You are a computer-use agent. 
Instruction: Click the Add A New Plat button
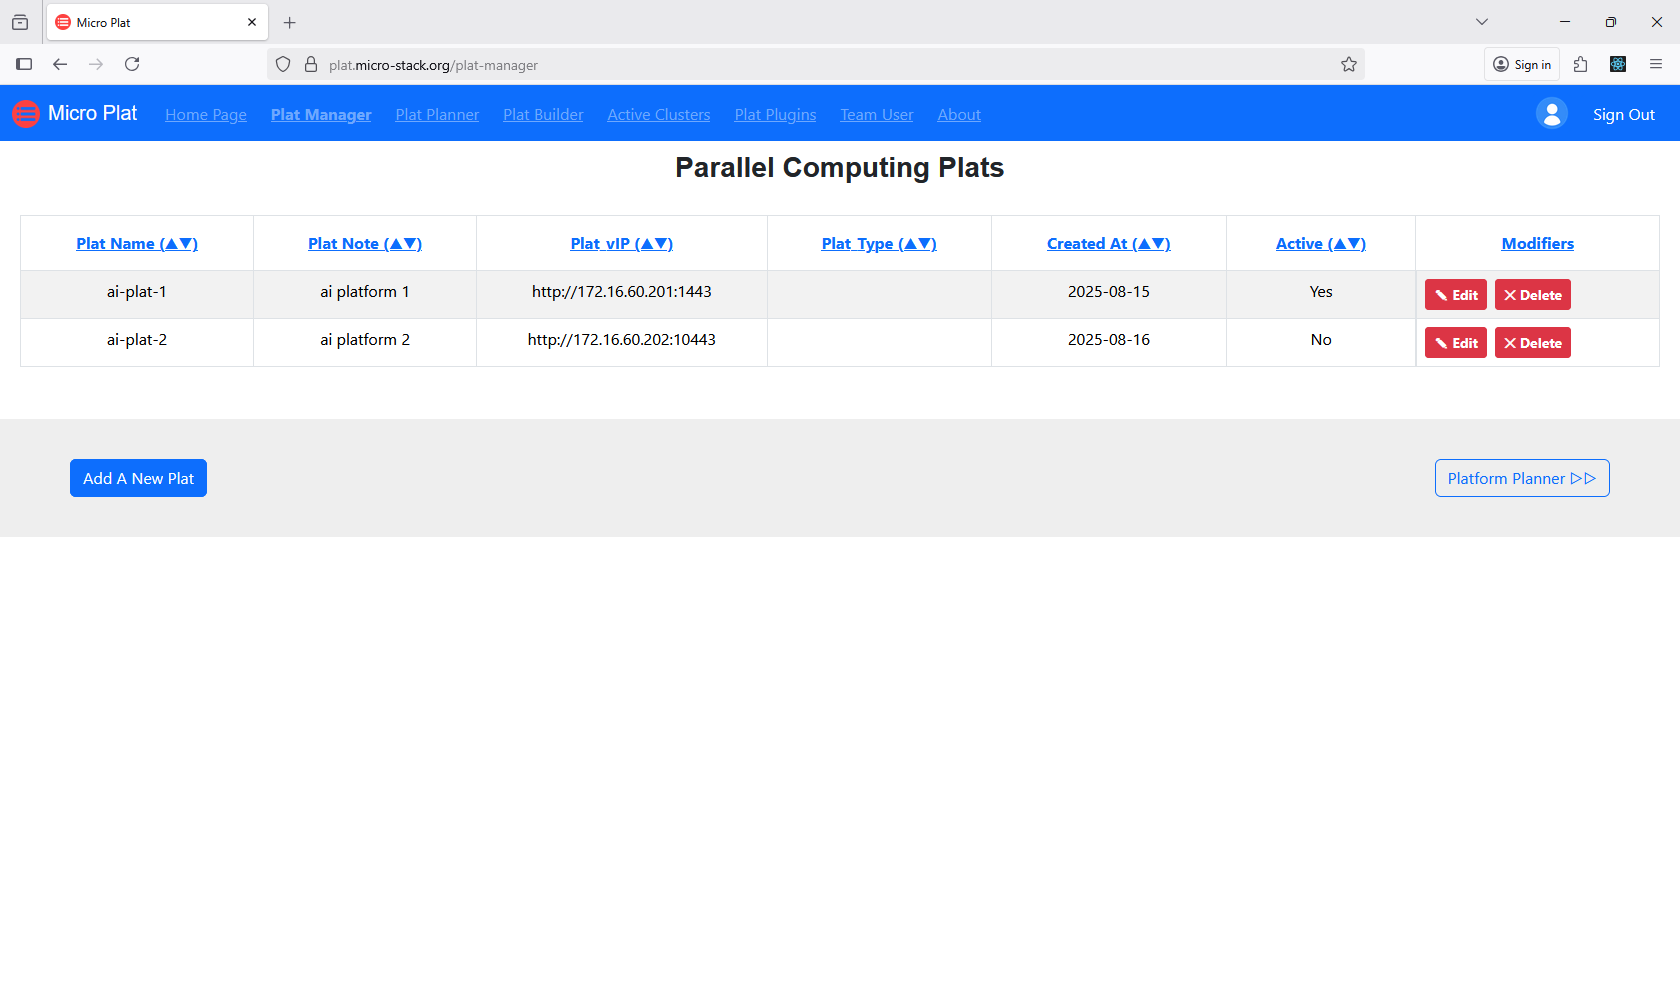[138, 478]
